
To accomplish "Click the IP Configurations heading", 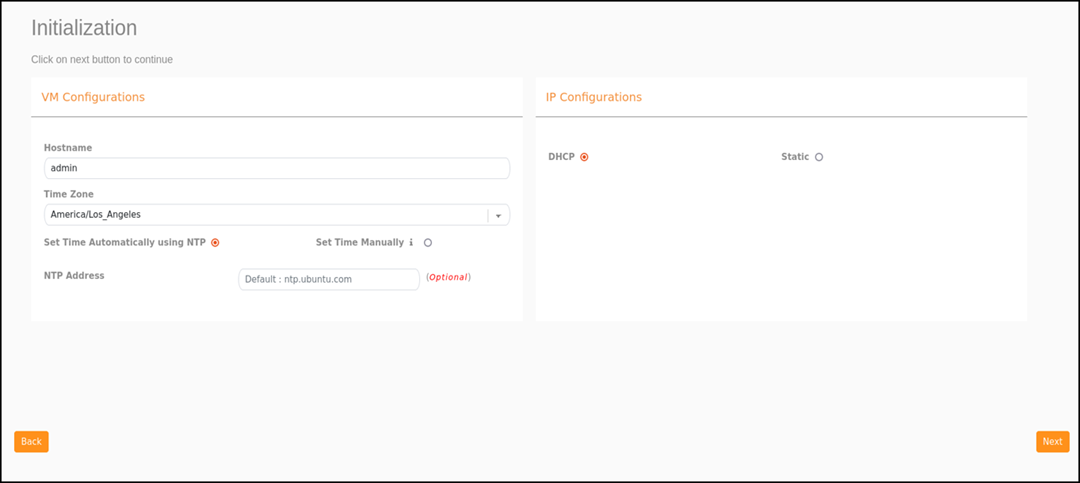I will pos(594,97).
